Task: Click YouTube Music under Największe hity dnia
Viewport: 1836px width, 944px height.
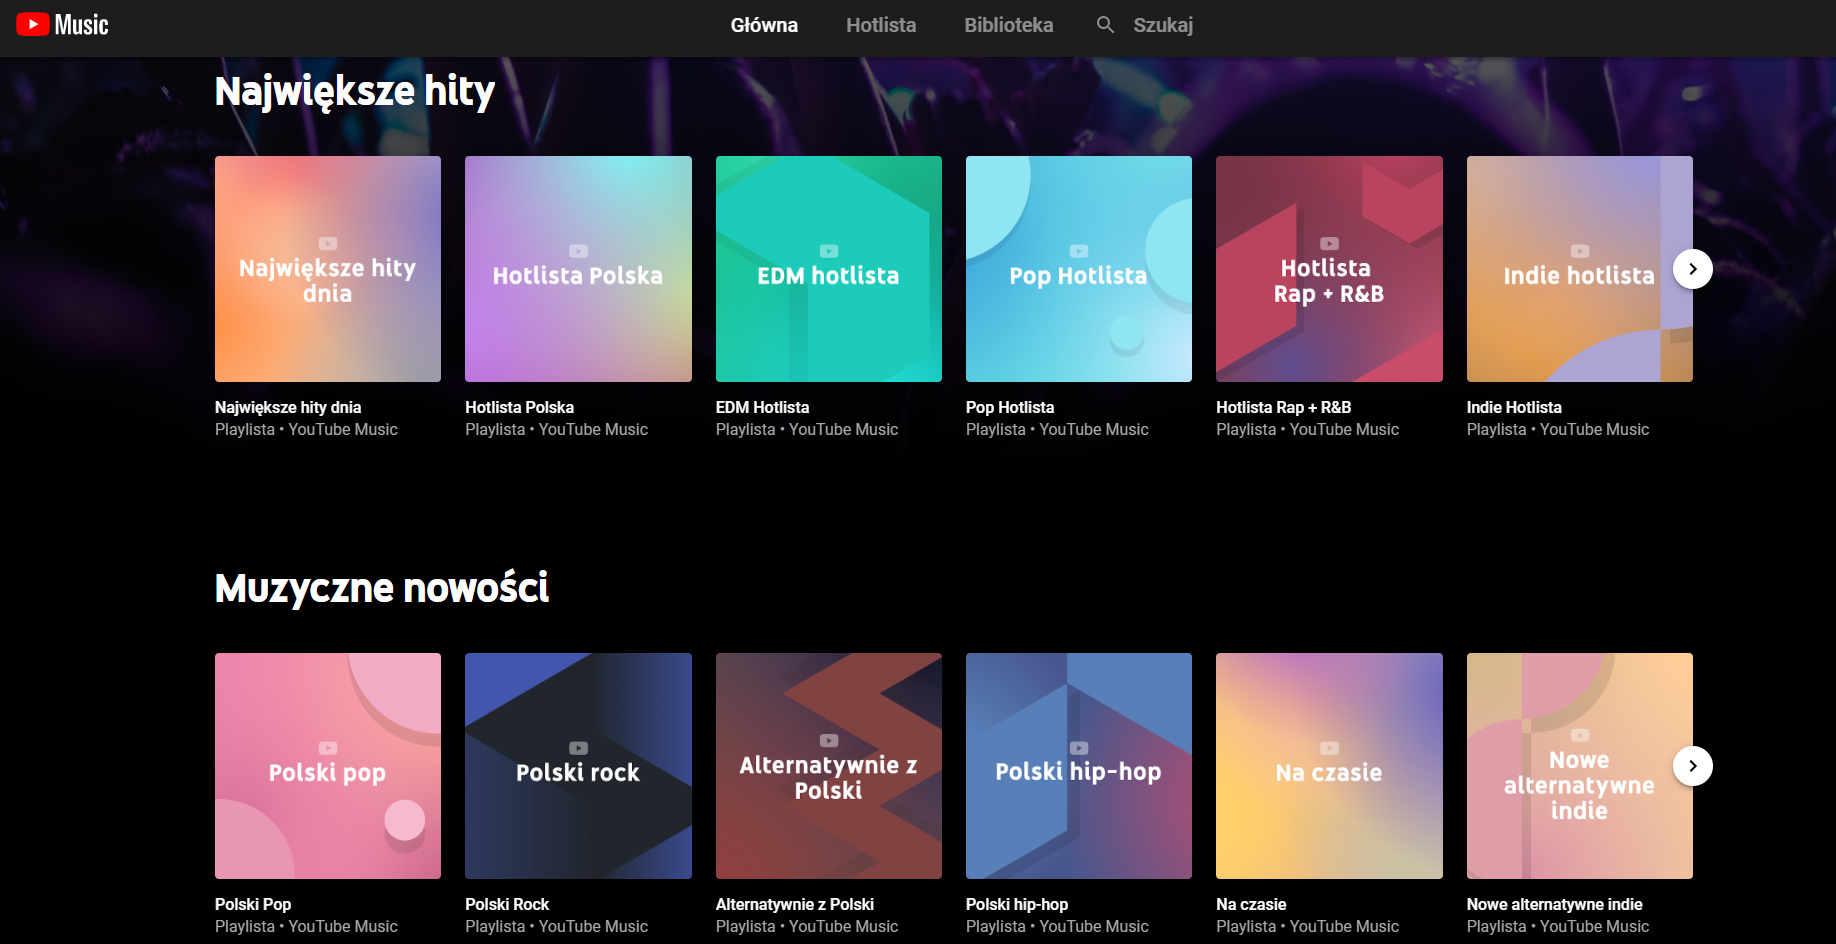Action: click(343, 429)
